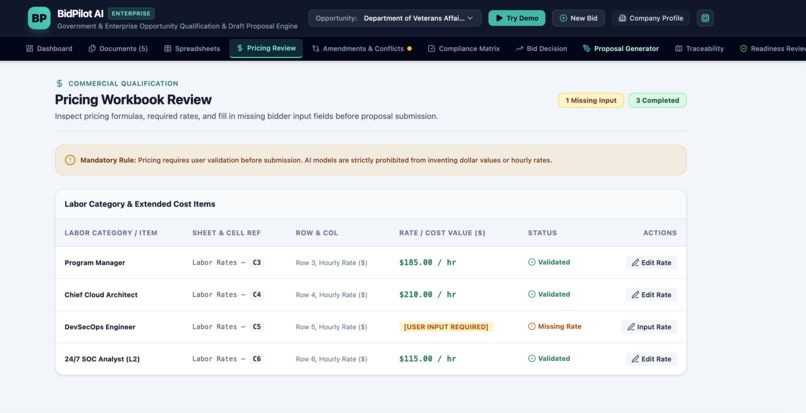
Task: Click the ENTERPRISE plan badge
Action: pos(131,14)
